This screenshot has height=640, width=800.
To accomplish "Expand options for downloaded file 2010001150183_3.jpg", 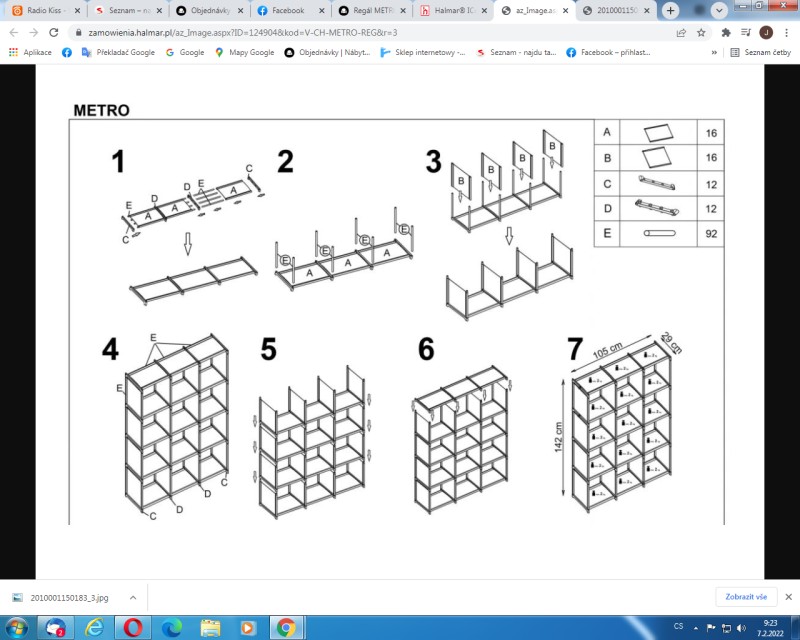I will (x=133, y=597).
